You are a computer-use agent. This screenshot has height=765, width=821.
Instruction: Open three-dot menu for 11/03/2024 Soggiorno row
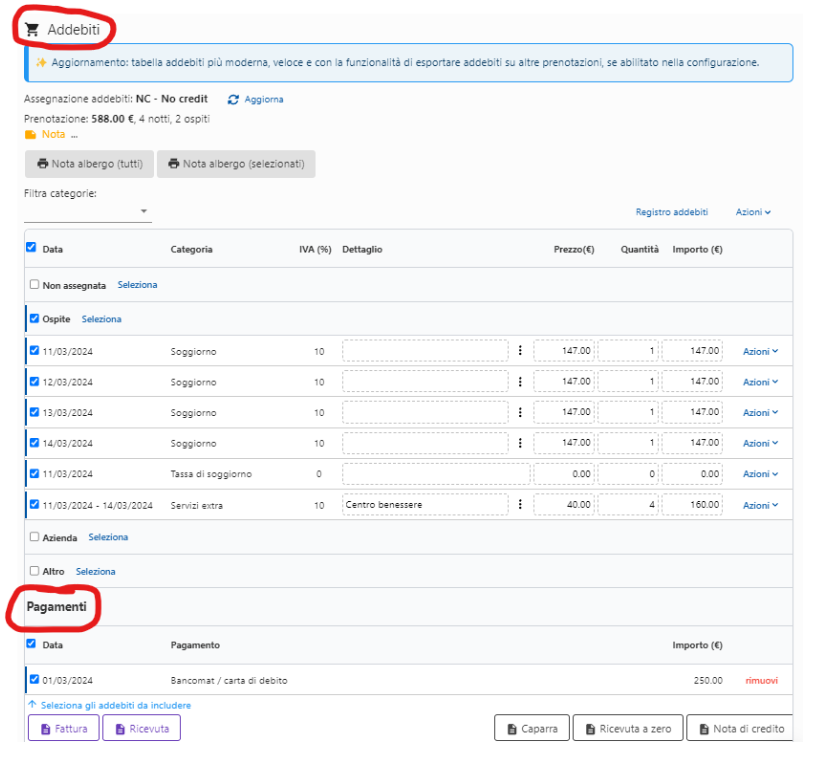tap(520, 351)
